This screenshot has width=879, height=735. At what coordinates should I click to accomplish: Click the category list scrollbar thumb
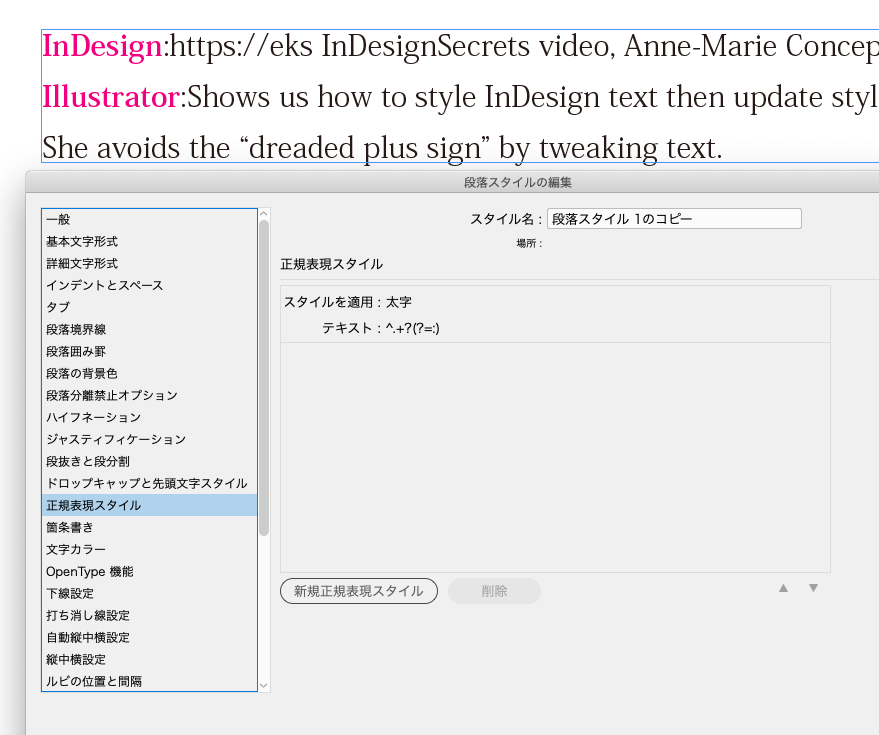pos(264,378)
